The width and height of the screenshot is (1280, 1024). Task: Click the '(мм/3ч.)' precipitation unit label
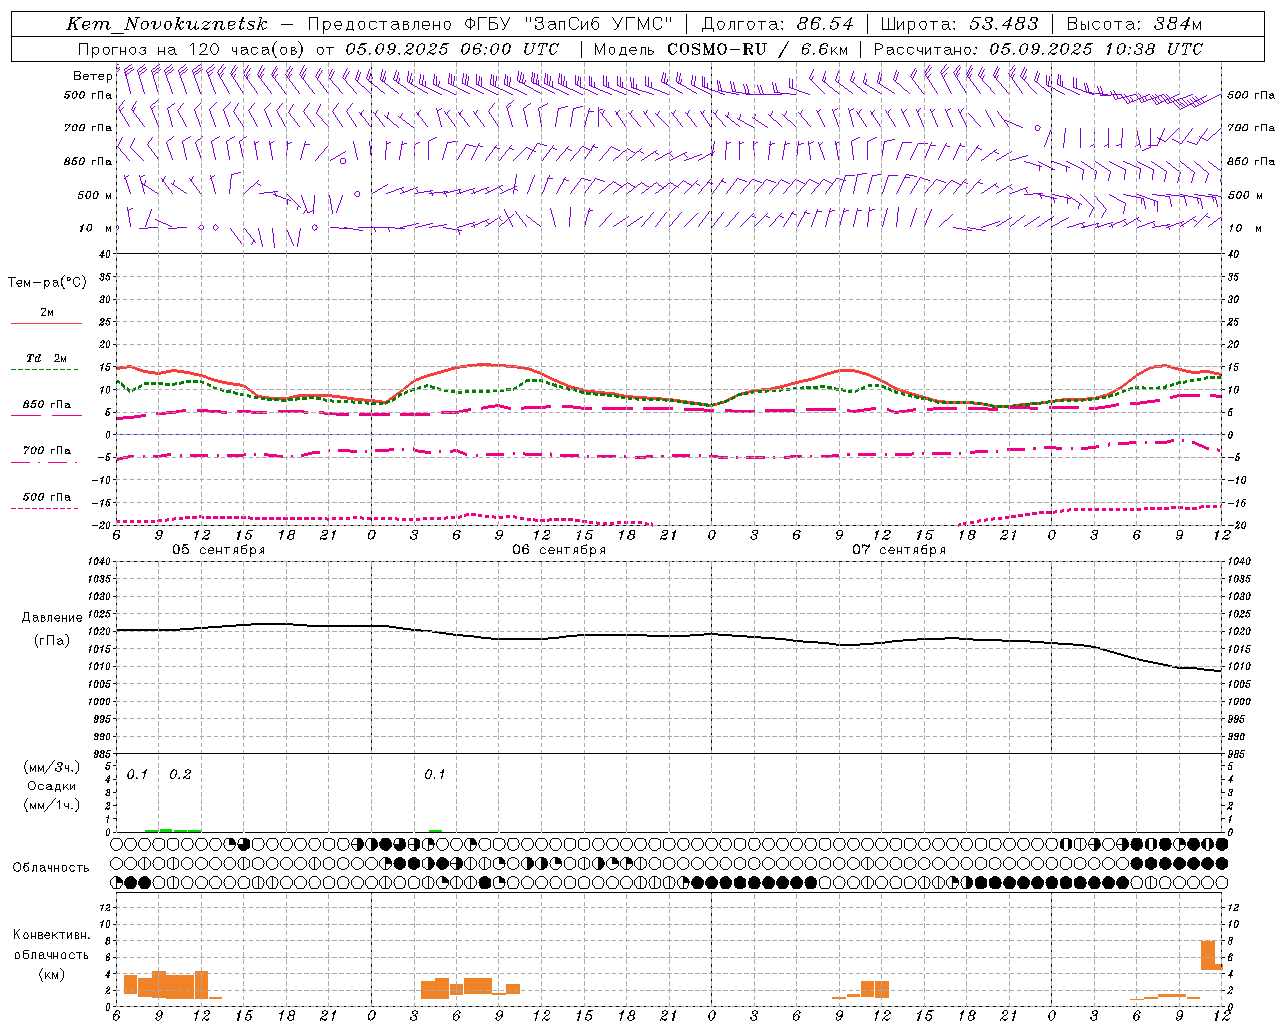coord(52,767)
